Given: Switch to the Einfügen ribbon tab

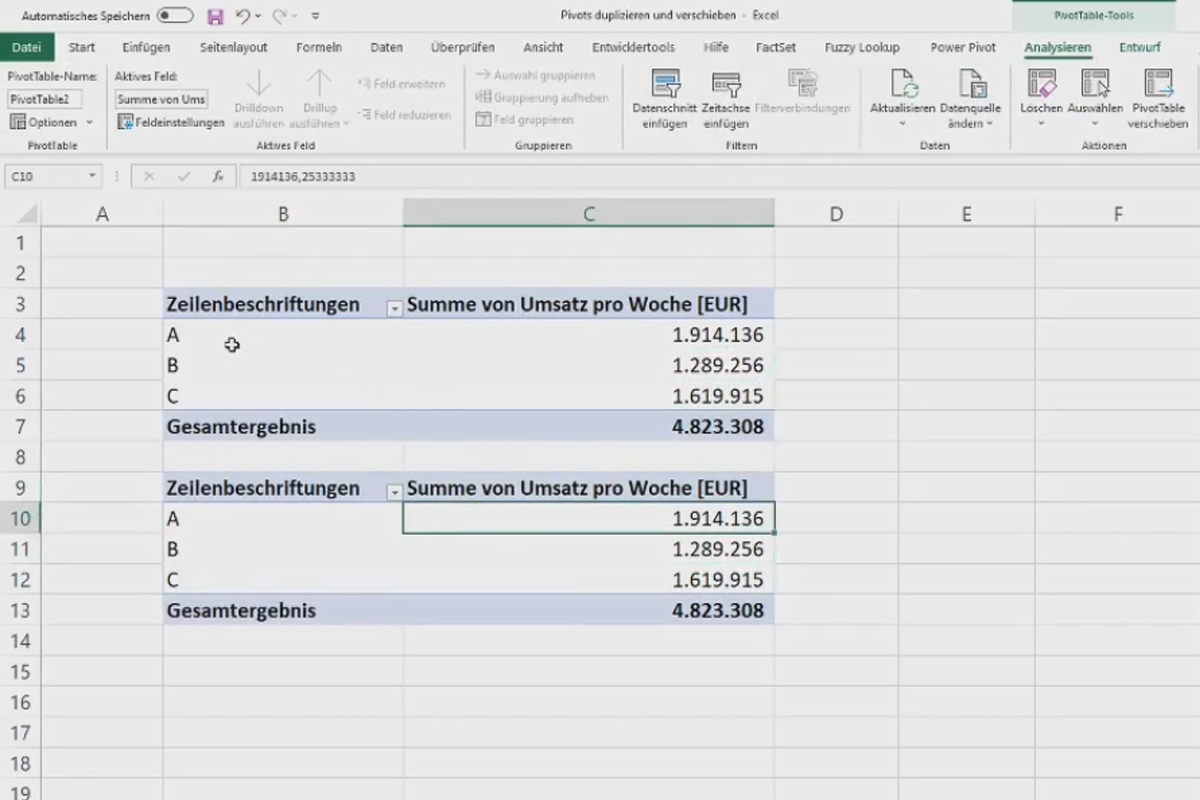Looking at the screenshot, I should [146, 47].
